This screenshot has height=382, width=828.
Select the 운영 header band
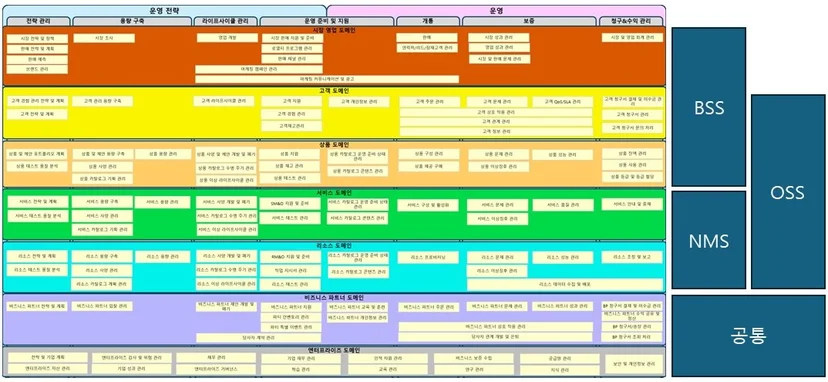click(496, 11)
